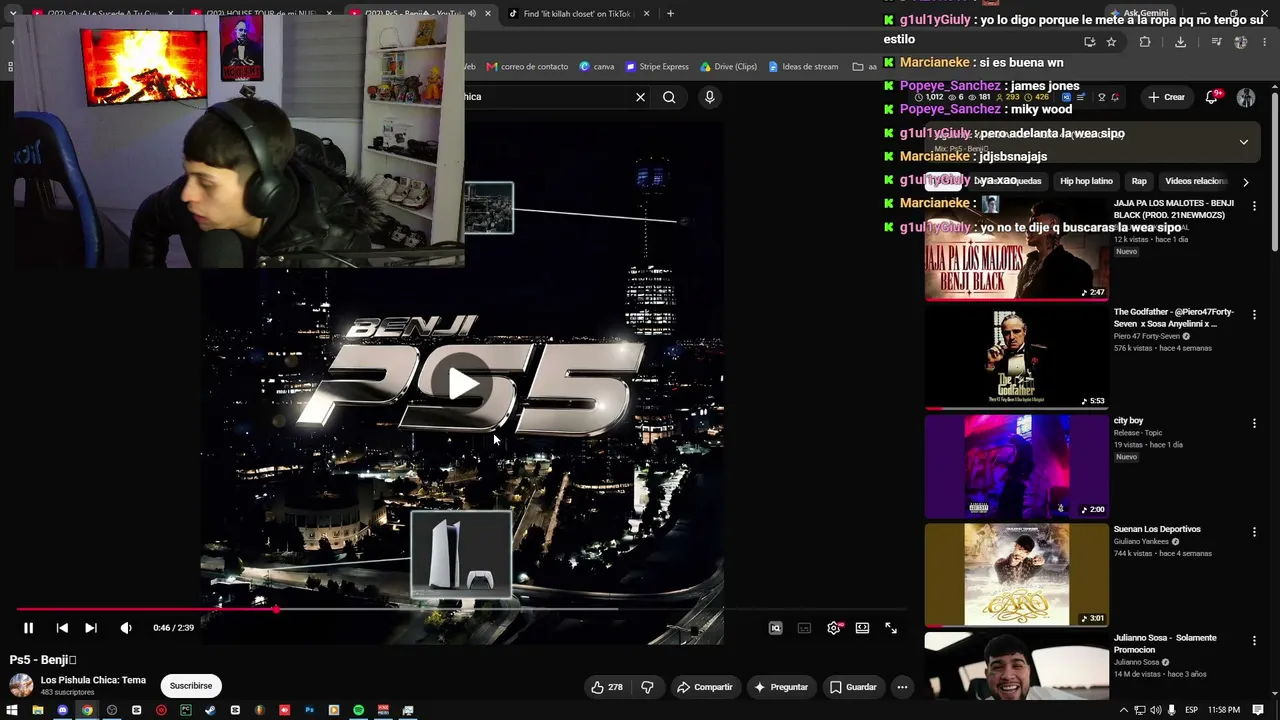Open Spotify from the taskbar
The height and width of the screenshot is (720, 1280).
pyautogui.click(x=358, y=710)
